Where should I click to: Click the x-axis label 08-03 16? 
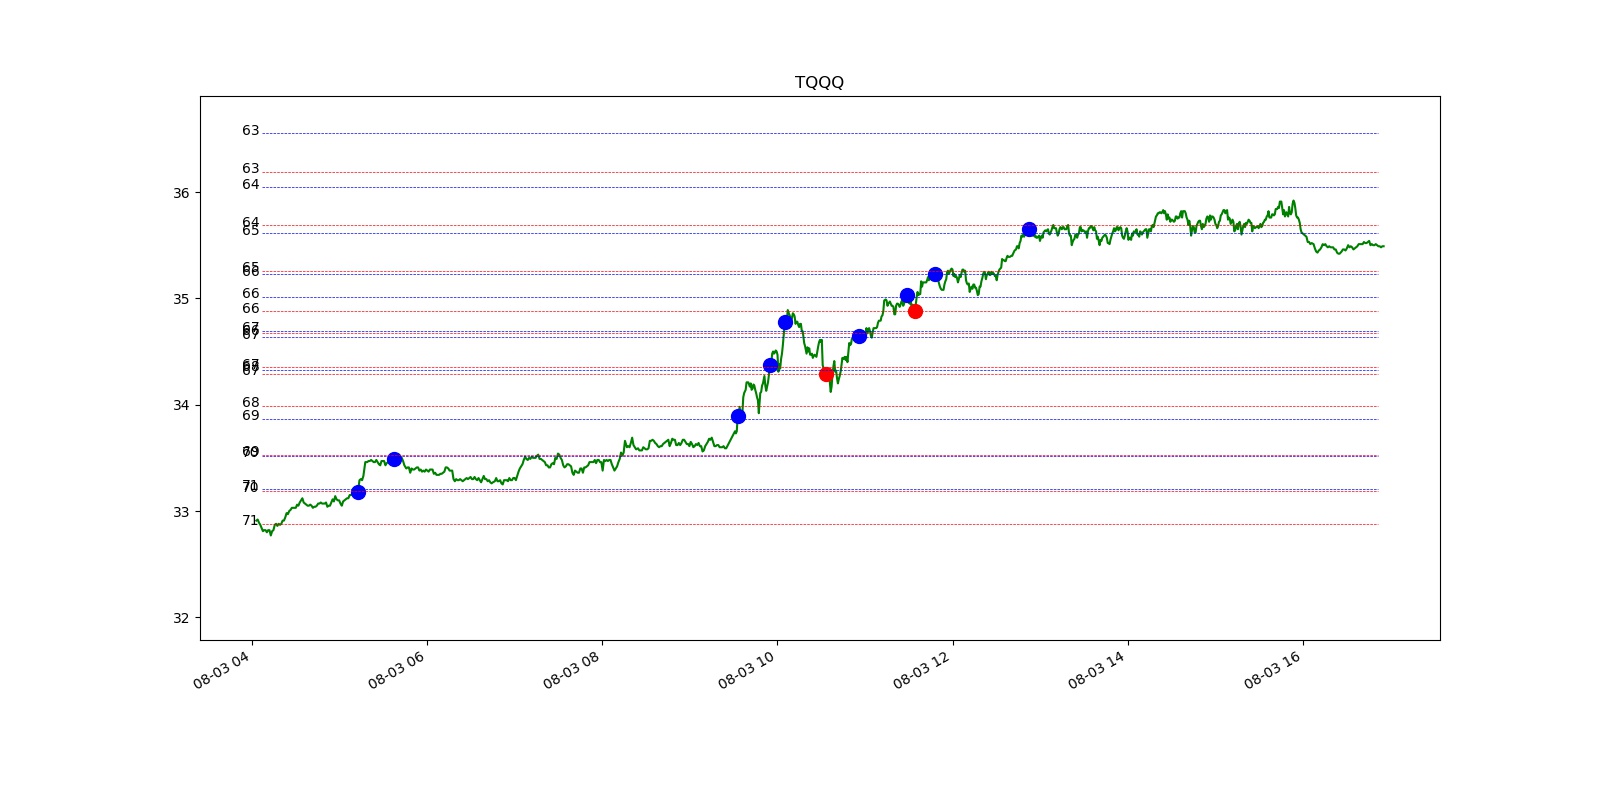(1272, 669)
